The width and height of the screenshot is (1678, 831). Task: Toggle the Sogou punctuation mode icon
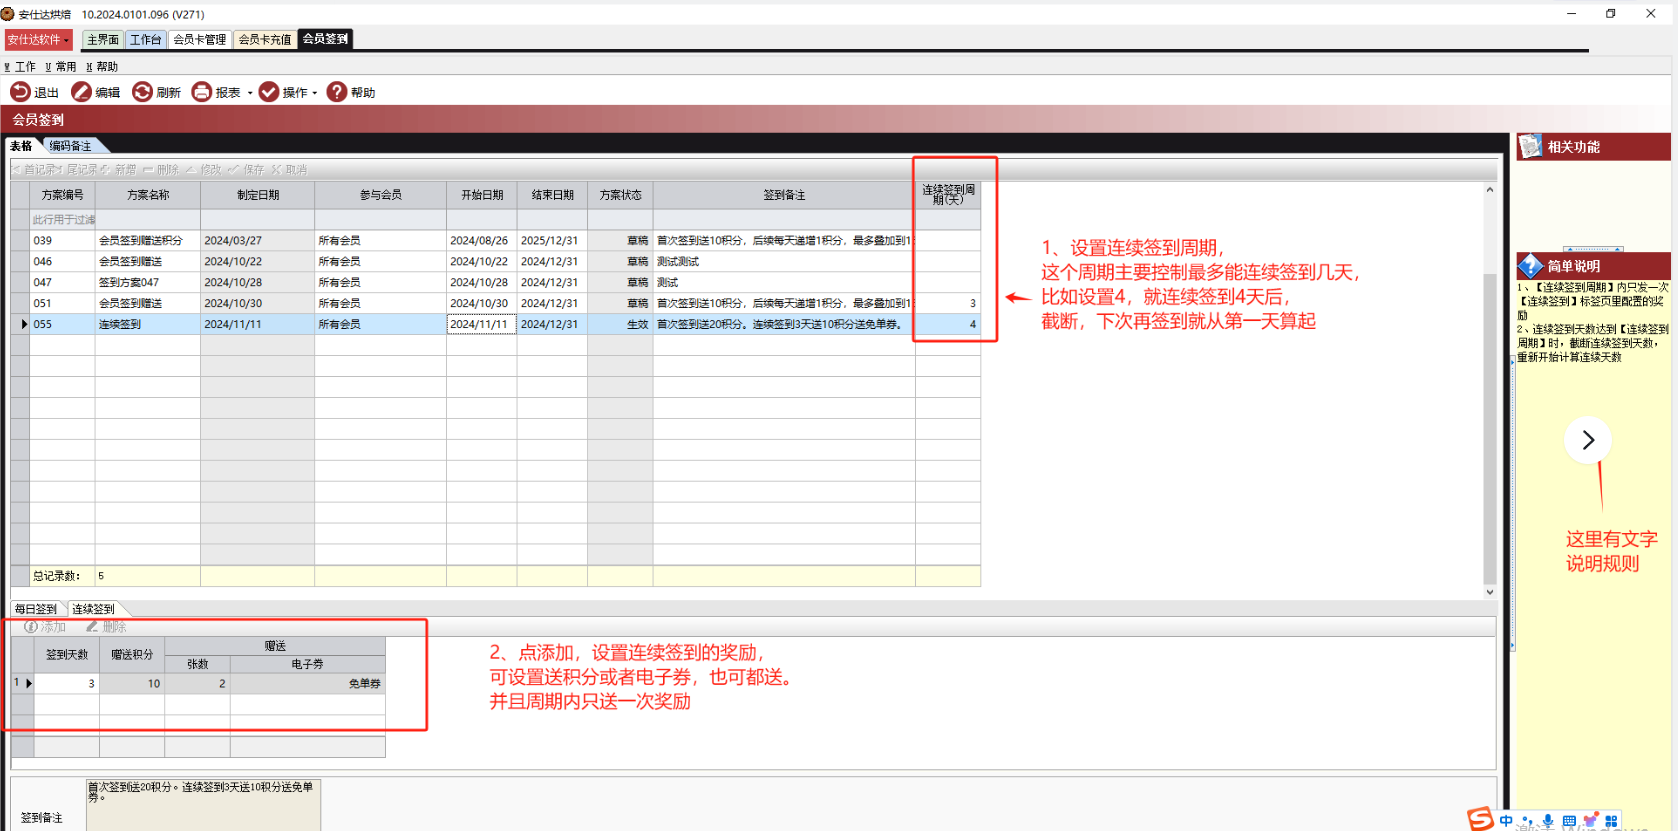coord(1527,823)
